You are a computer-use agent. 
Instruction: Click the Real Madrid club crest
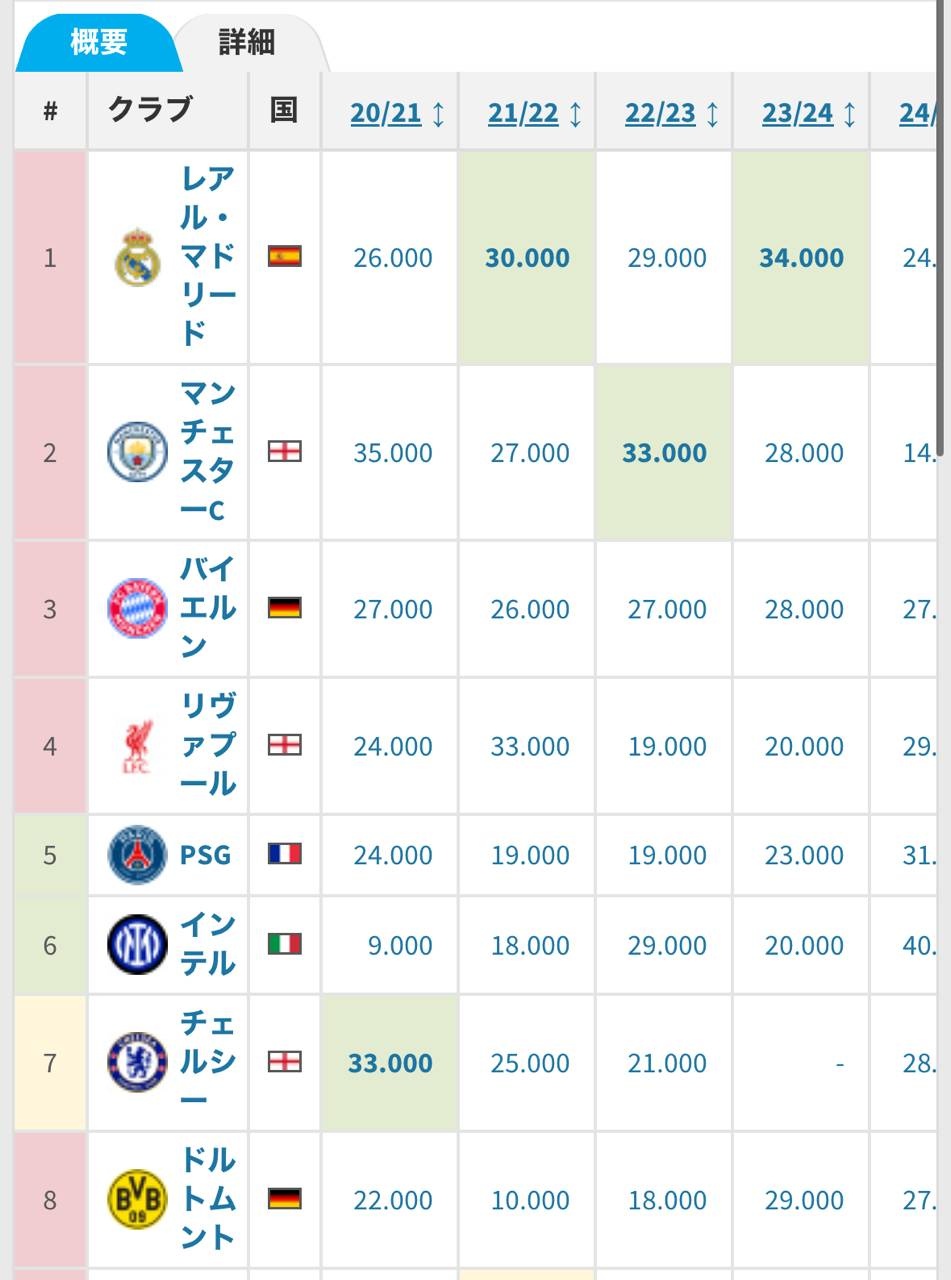[138, 258]
